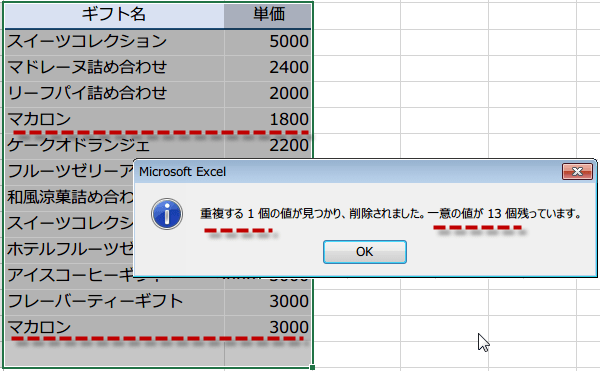Screen dimensions: 600x371
Task: Click the dialog message about duplicate values
Action: click(x=391, y=213)
